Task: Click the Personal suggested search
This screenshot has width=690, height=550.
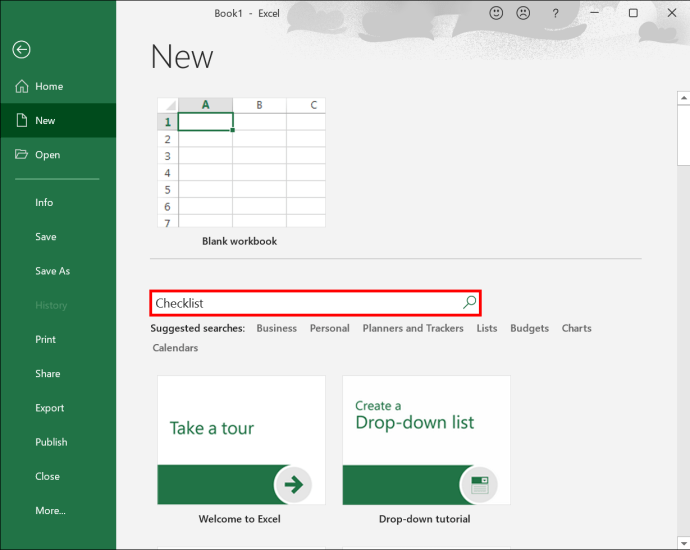Action: pos(330,328)
